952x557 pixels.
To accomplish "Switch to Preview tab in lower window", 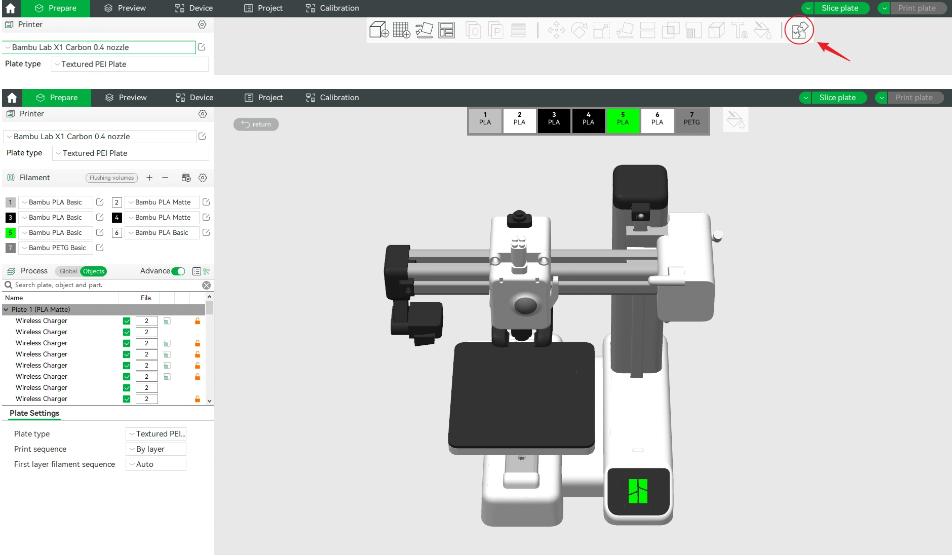I will click(x=126, y=97).
